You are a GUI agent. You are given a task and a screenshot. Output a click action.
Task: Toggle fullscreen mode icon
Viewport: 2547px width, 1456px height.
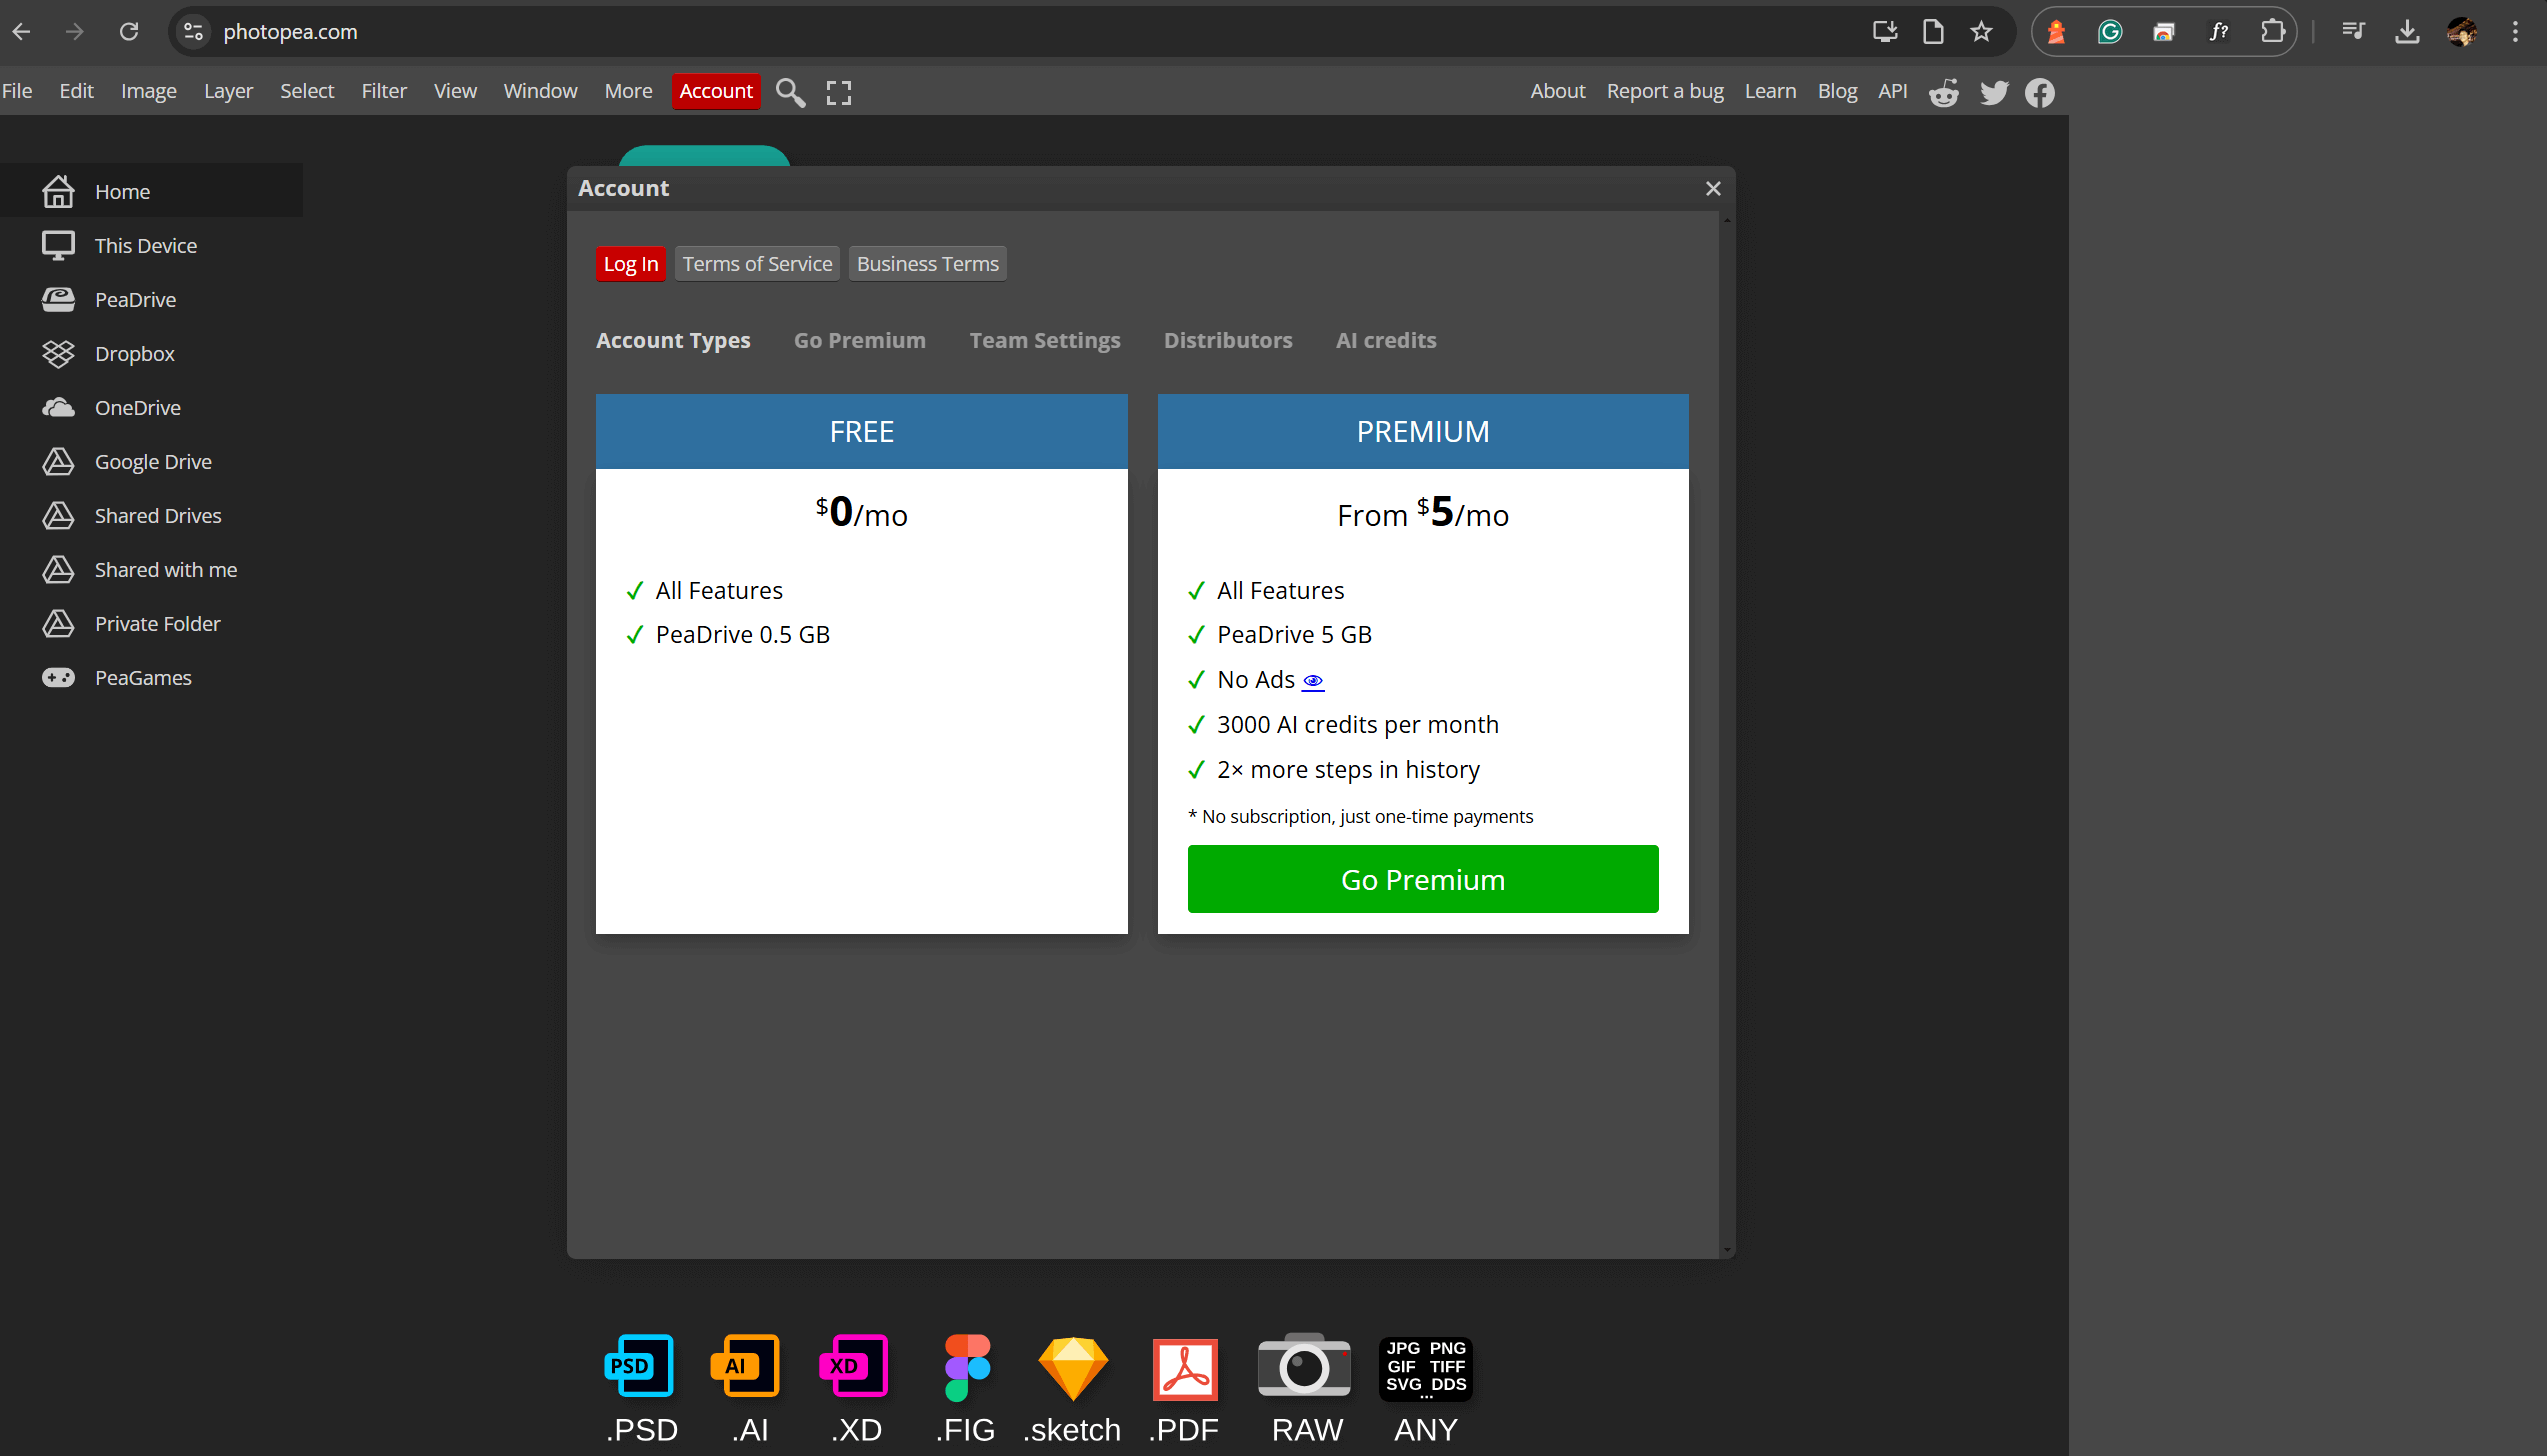tap(839, 92)
